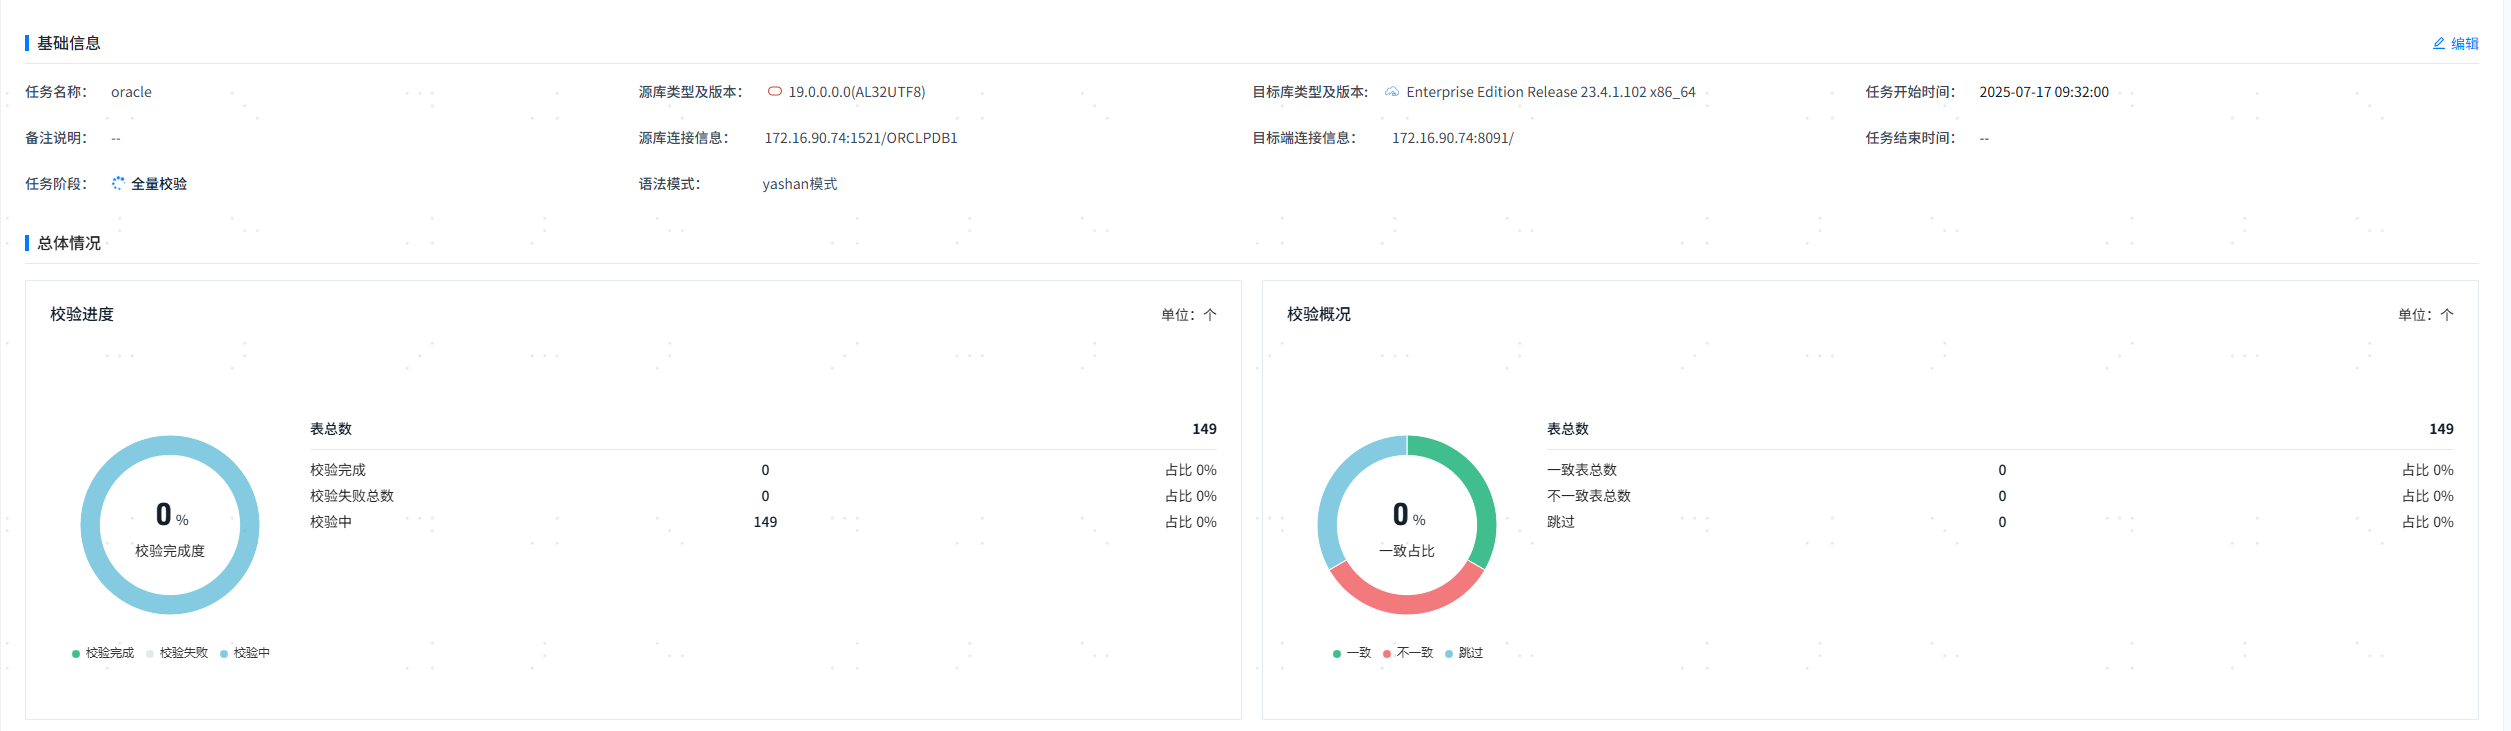Click the target database cloud icon
This screenshot has height=731, width=2511.
click(x=1392, y=91)
